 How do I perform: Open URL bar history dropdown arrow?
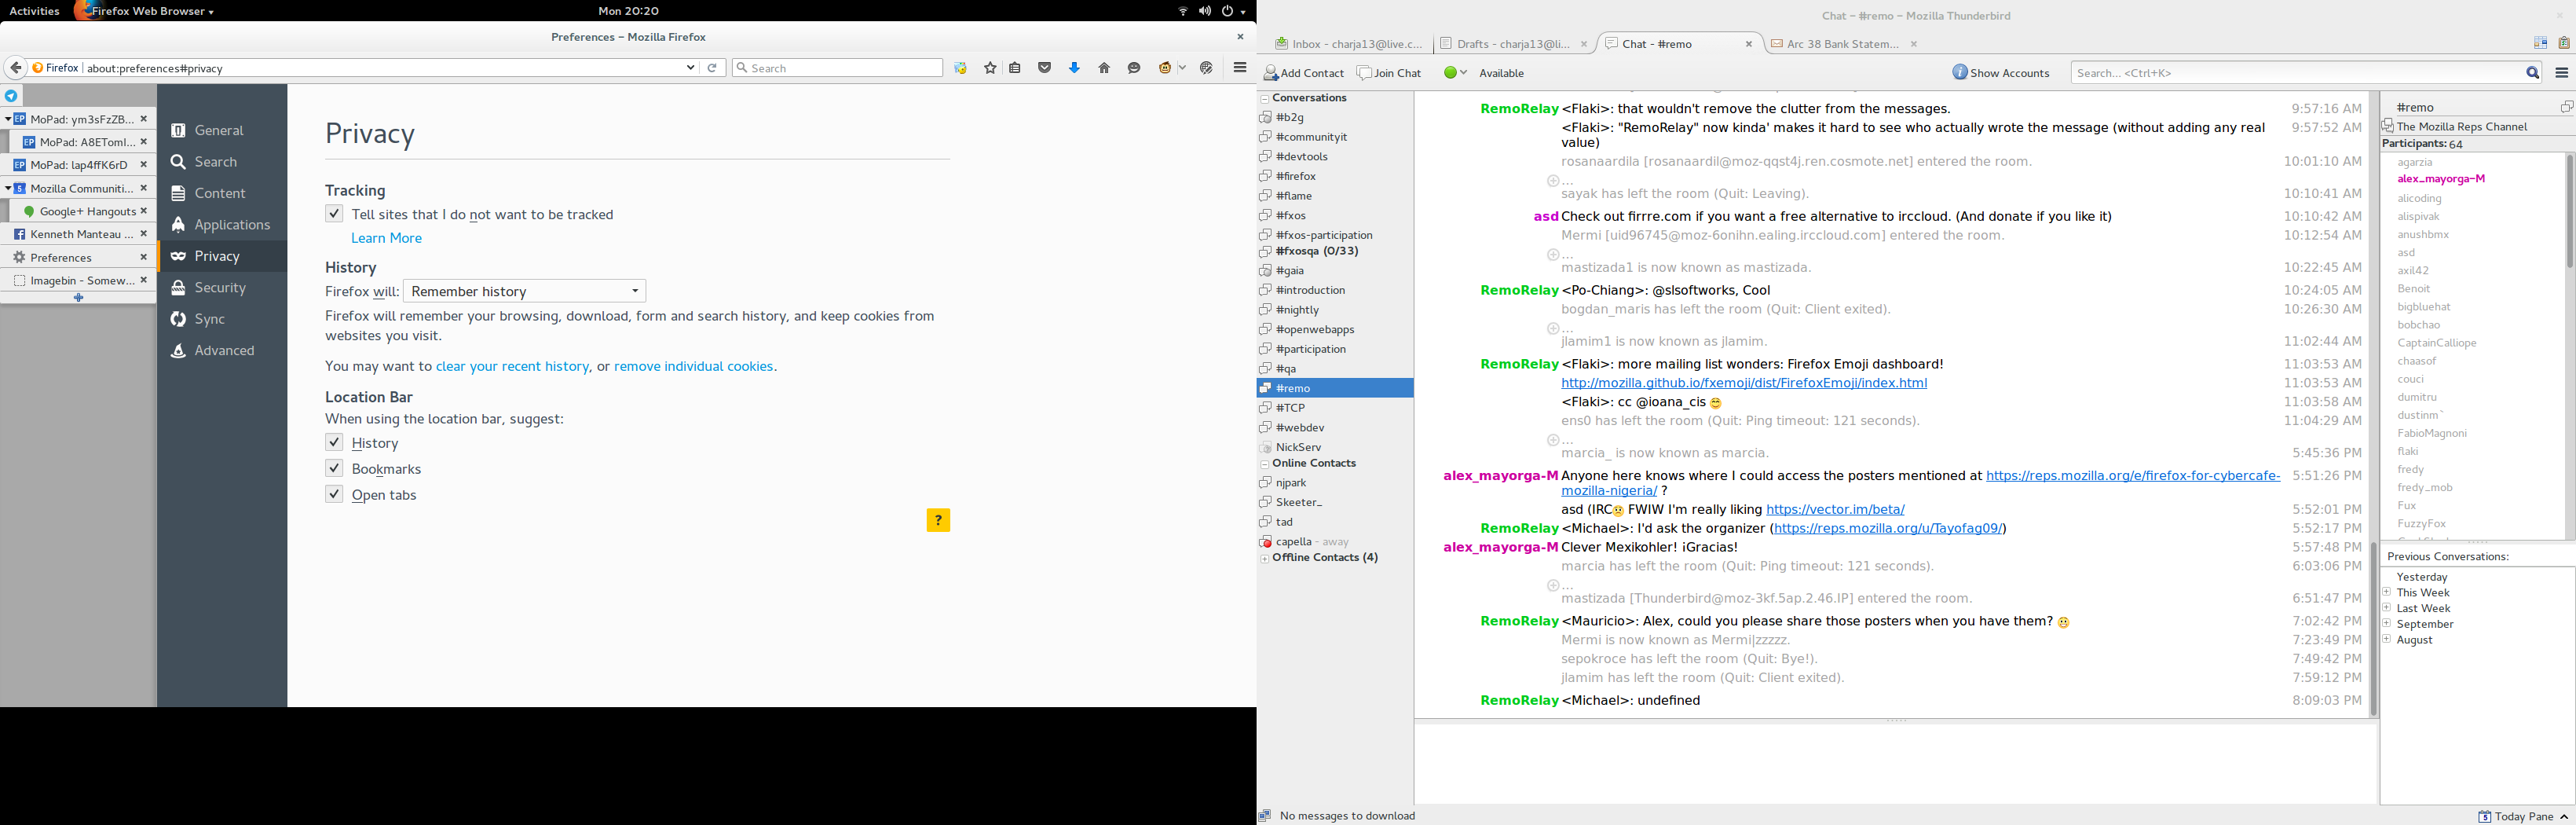point(690,68)
